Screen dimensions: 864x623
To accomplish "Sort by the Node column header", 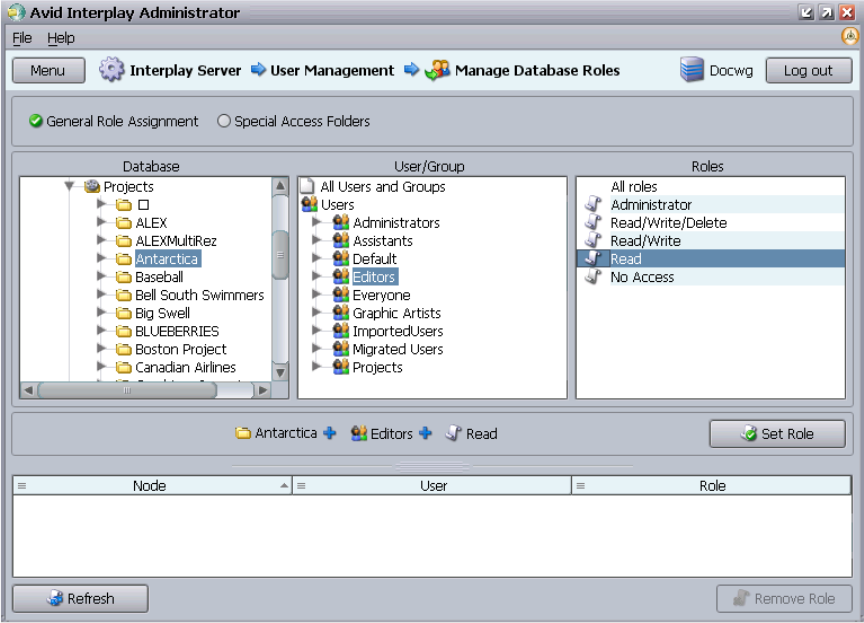I will point(149,486).
